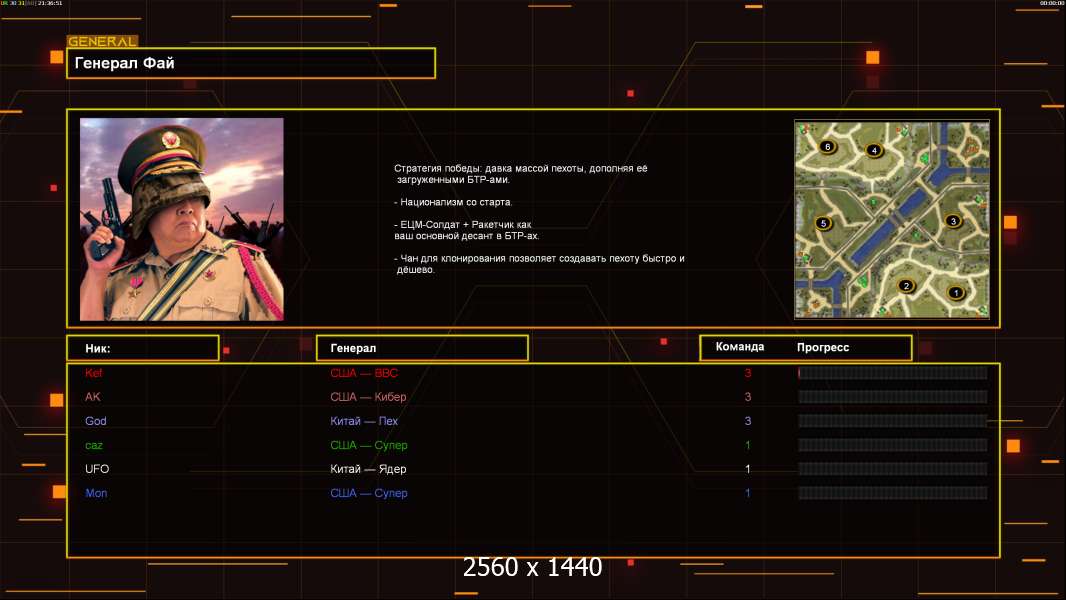Click start position marker 2 on the minimap
1066x600 pixels.
click(906, 285)
